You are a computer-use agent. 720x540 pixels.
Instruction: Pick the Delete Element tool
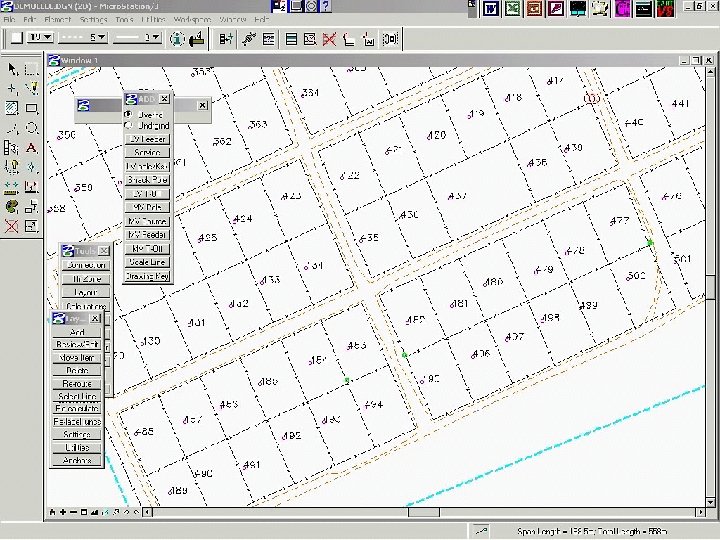[12, 227]
